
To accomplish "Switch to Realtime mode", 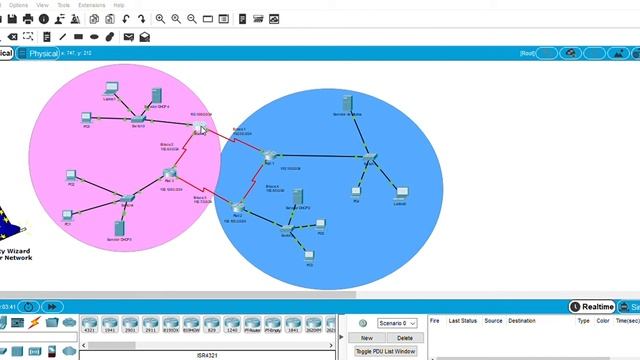I will [x=592, y=307].
